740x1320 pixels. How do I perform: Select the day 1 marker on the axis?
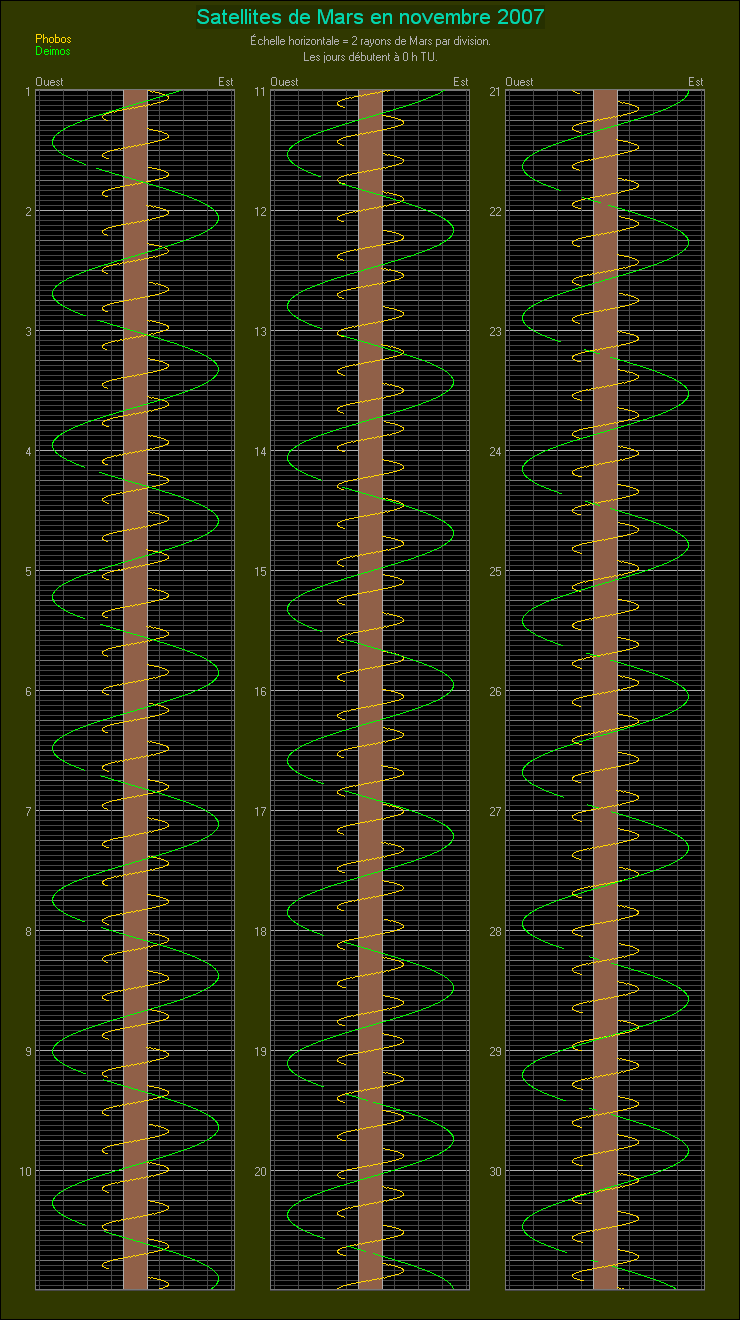point(27,92)
